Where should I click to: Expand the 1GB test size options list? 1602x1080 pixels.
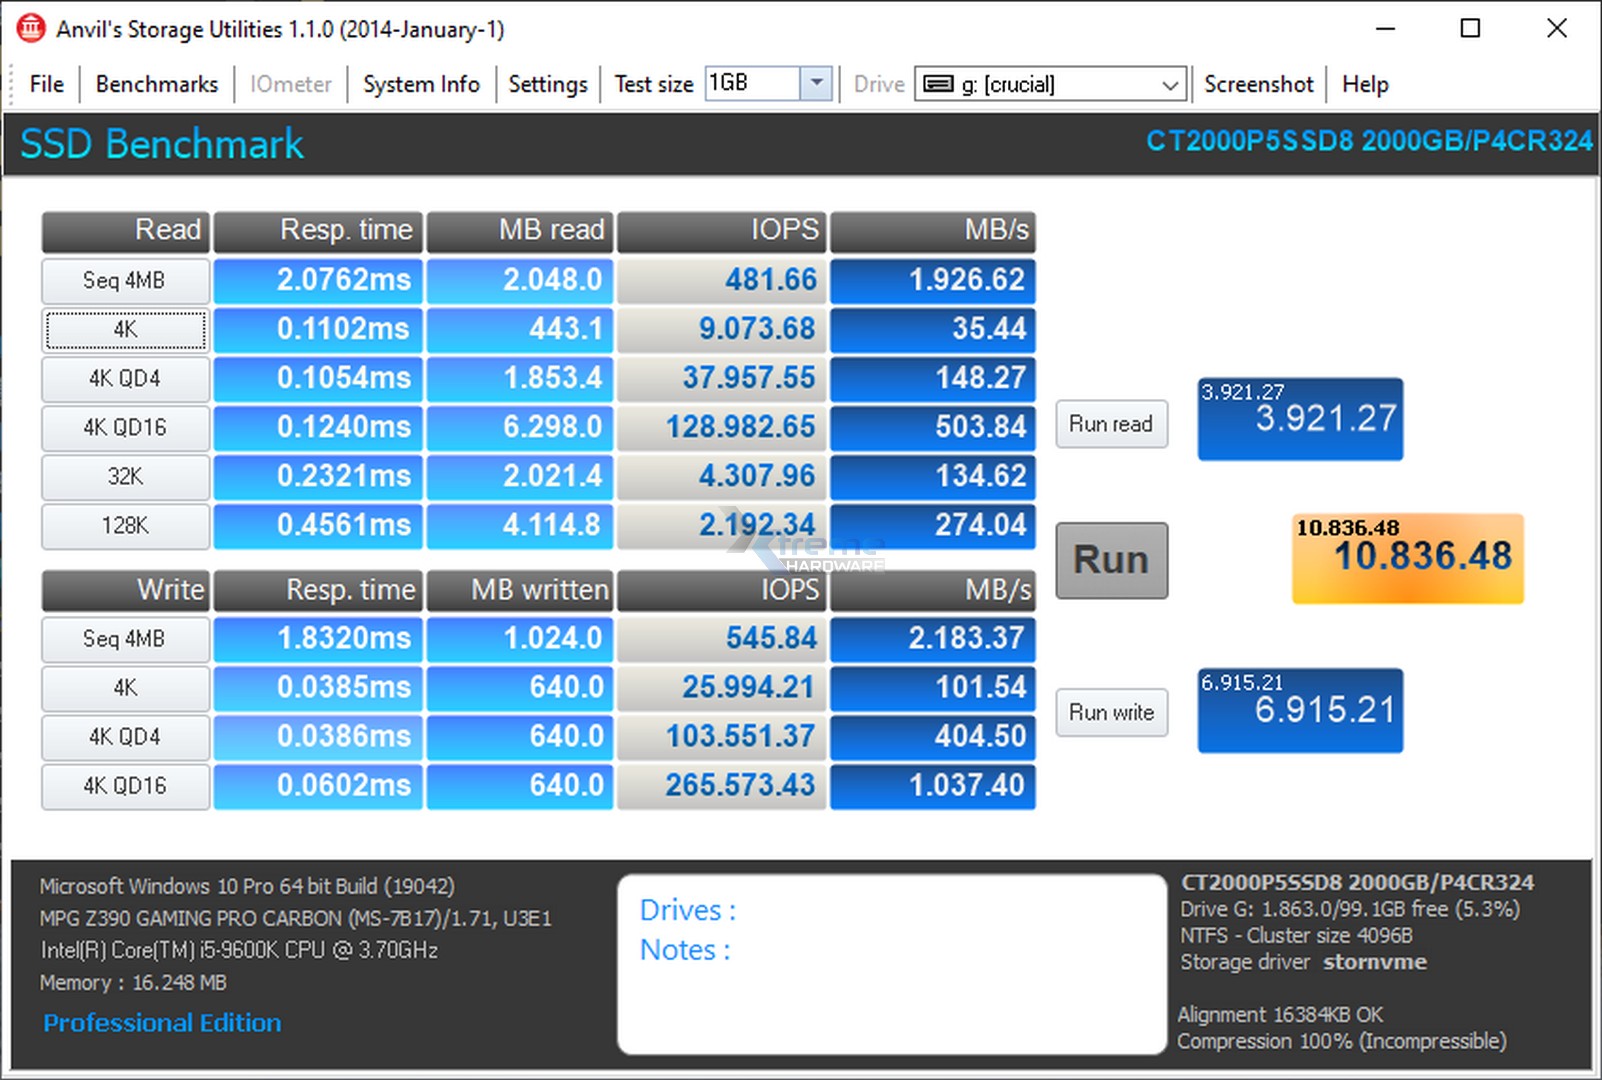pyautogui.click(x=818, y=84)
